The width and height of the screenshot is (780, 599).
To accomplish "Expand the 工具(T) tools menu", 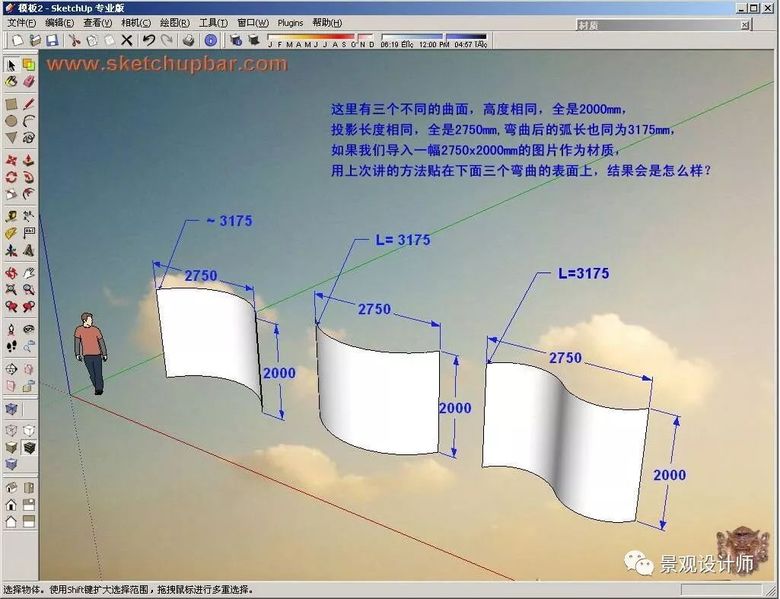I will coord(213,22).
